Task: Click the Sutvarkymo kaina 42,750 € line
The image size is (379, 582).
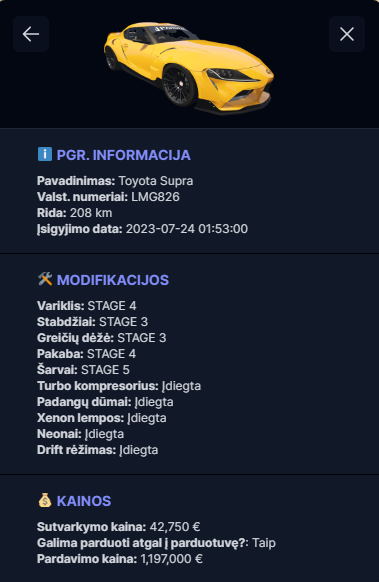Action: [119, 527]
